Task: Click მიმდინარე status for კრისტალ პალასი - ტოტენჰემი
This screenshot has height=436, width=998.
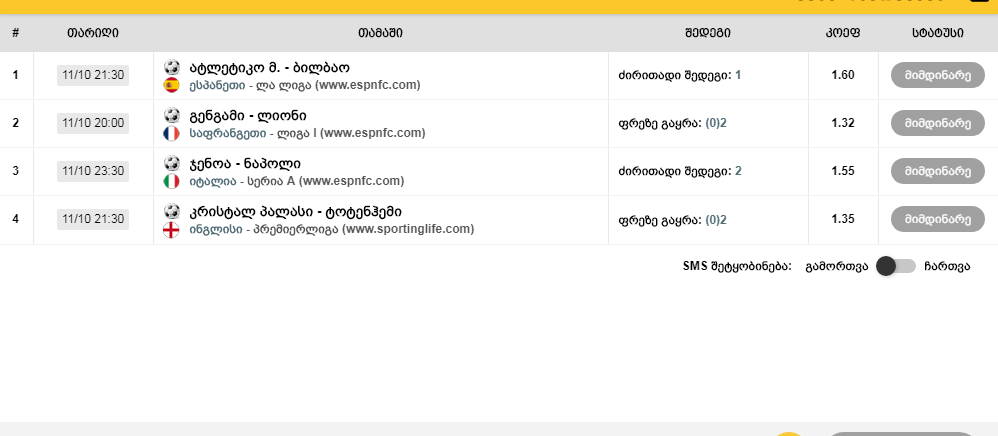Action: 938,219
